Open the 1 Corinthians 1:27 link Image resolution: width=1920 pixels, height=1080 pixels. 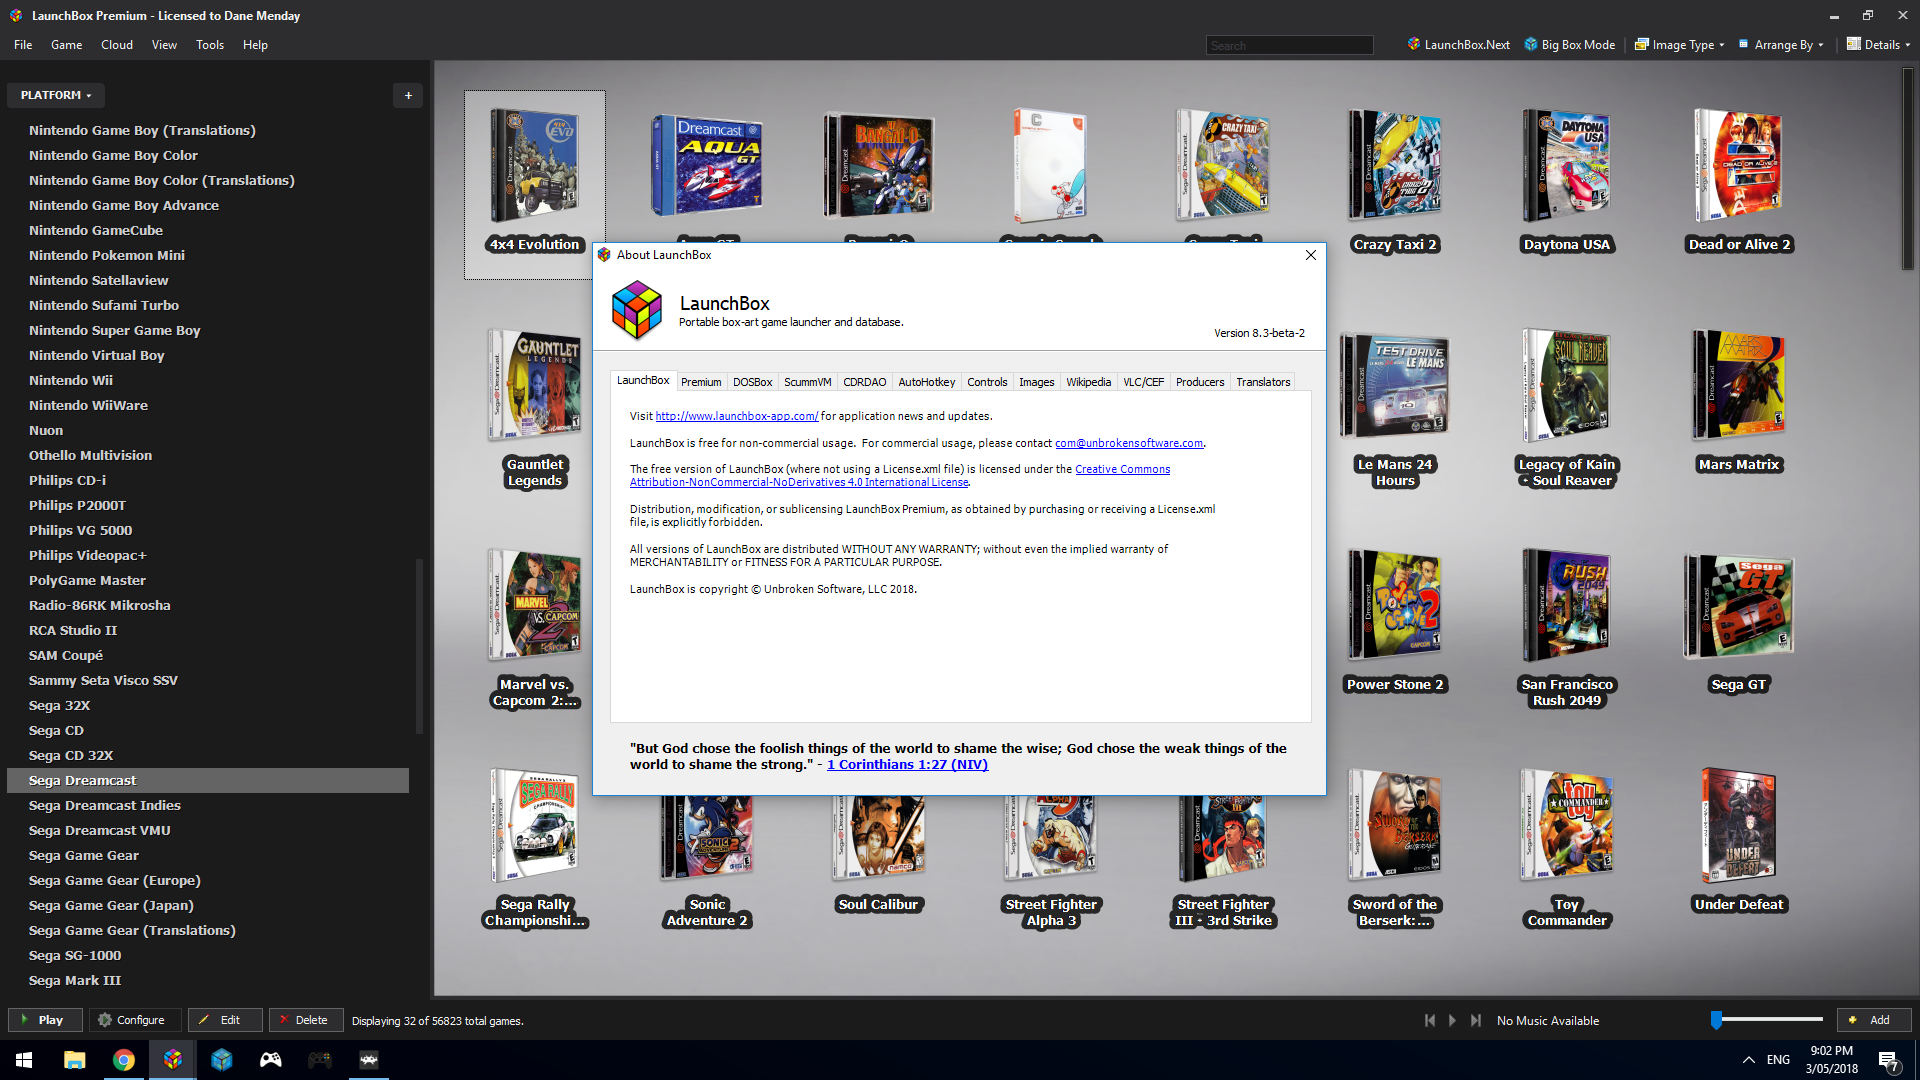pos(907,764)
